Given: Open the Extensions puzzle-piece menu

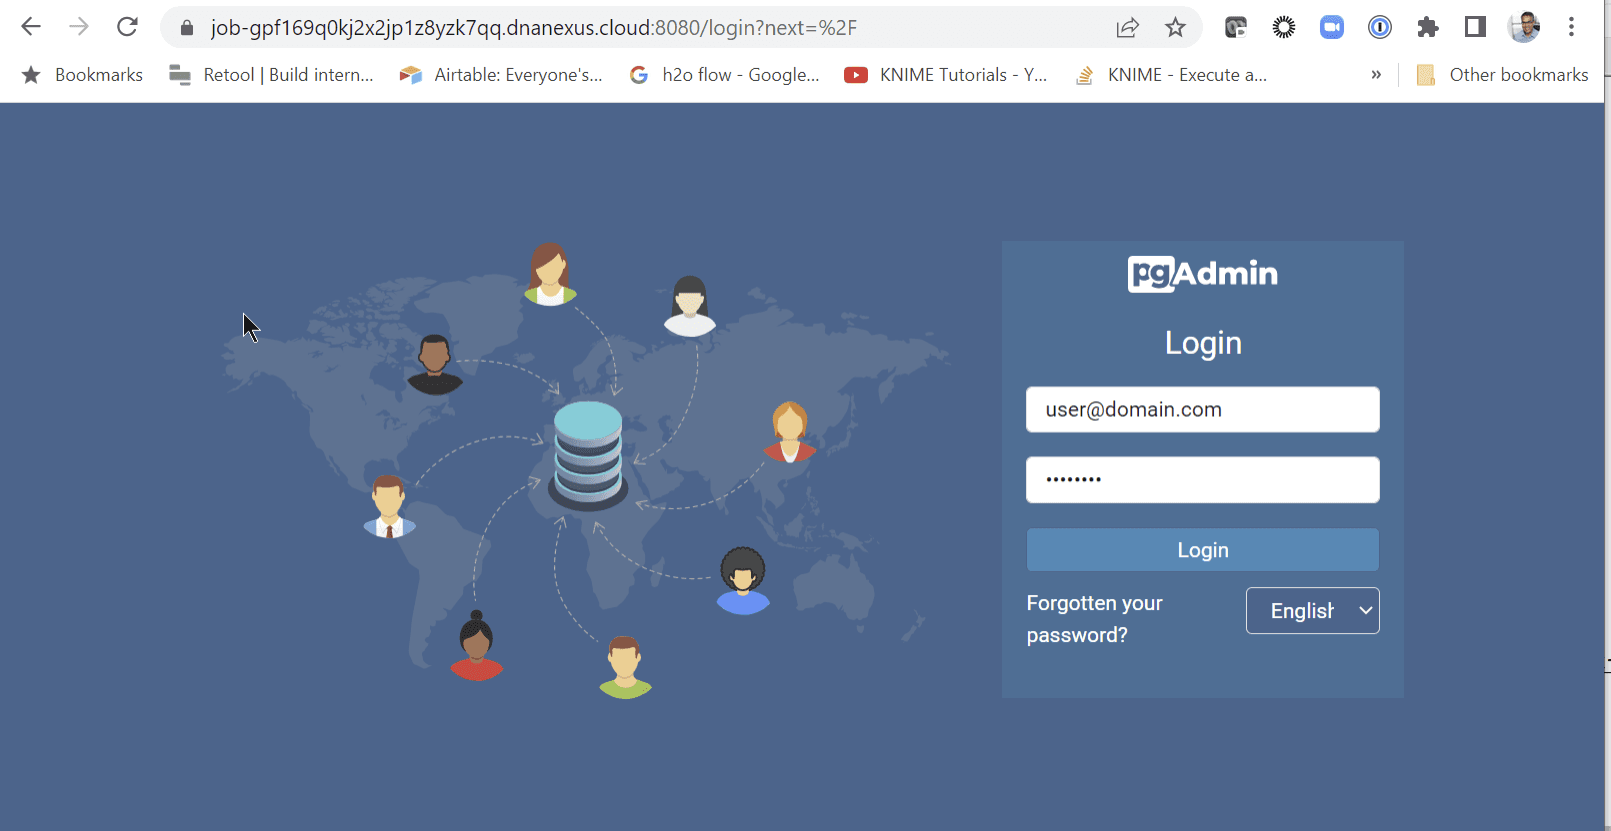Looking at the screenshot, I should (1427, 28).
